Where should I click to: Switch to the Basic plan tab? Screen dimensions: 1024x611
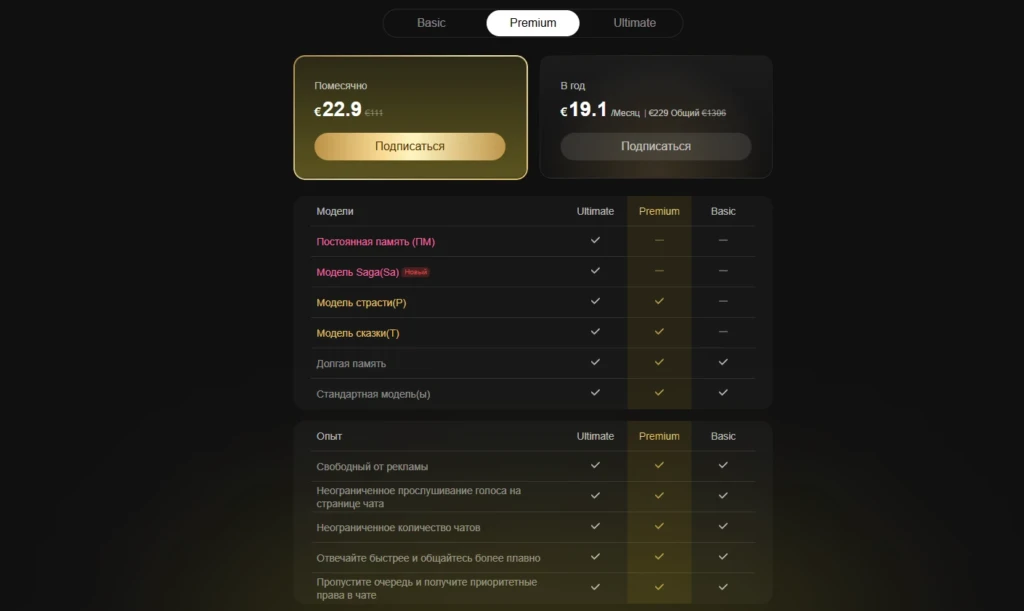[431, 23]
